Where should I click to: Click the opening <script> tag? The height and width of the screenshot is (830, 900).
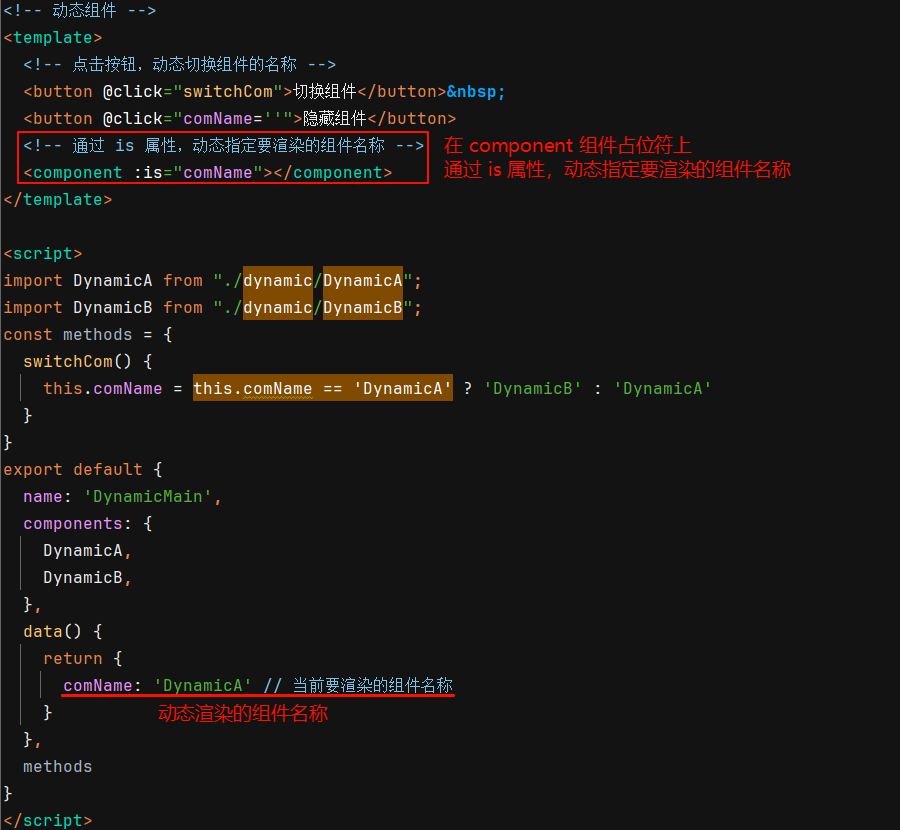pos(43,254)
